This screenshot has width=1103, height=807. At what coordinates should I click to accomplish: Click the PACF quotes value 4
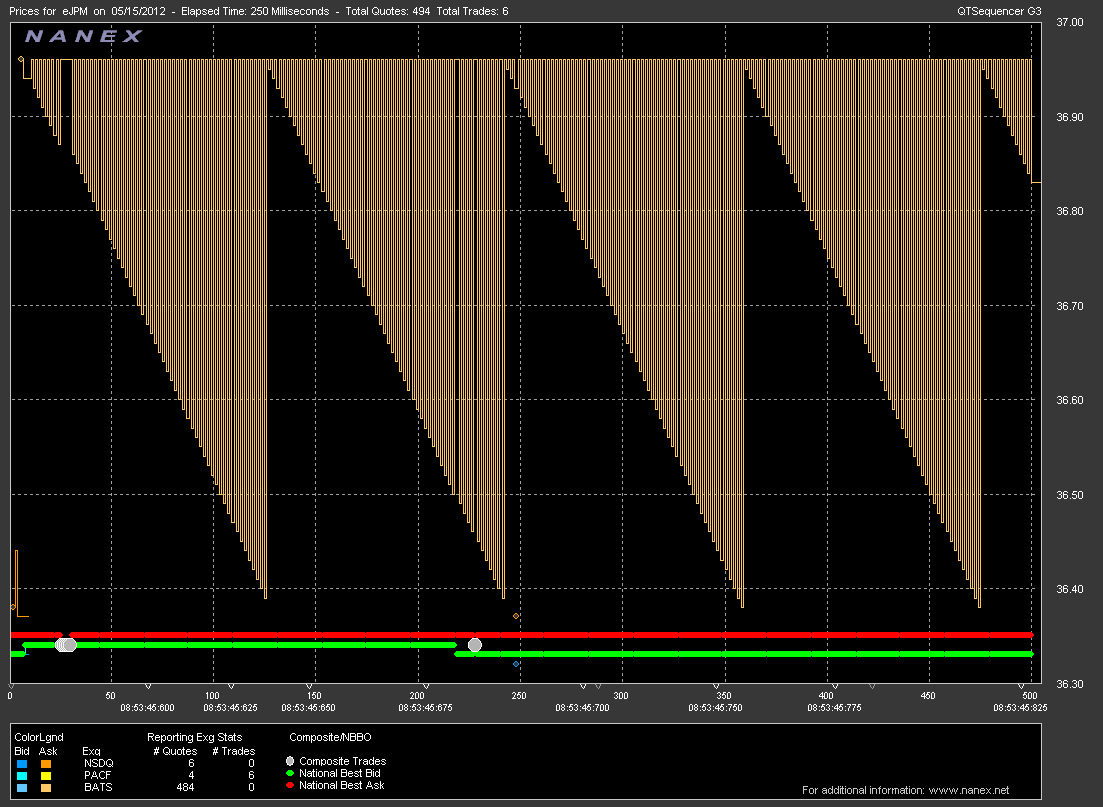pos(191,775)
